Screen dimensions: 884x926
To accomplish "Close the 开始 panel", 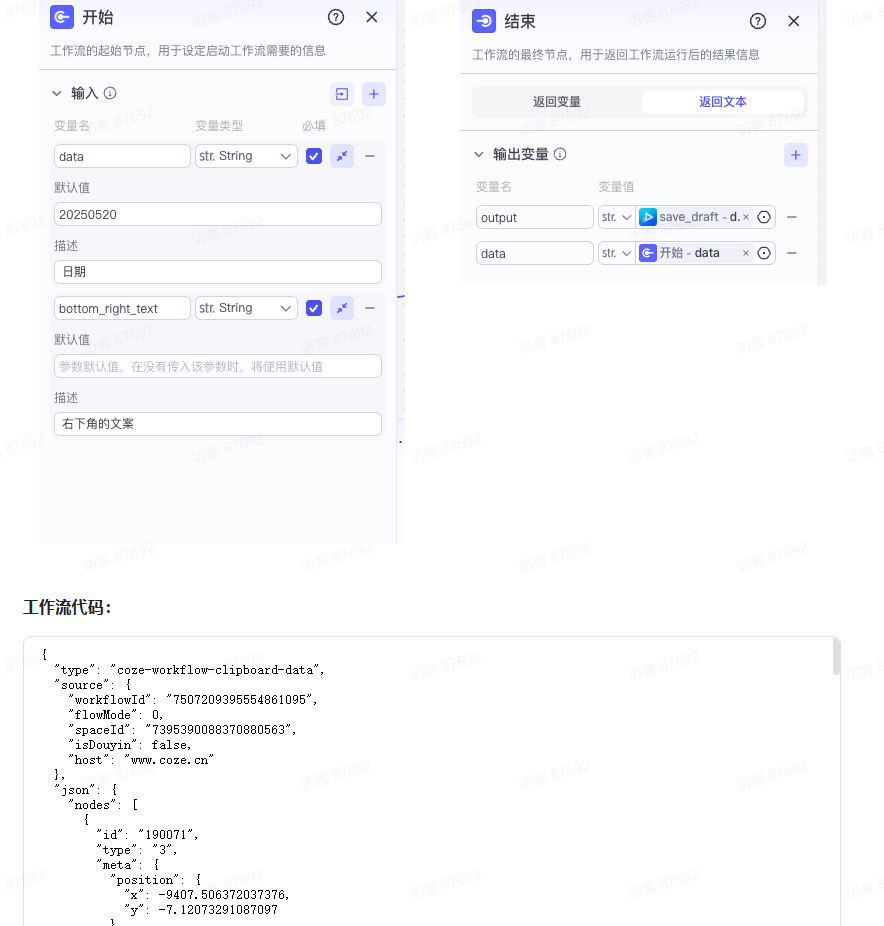I will point(371,17).
